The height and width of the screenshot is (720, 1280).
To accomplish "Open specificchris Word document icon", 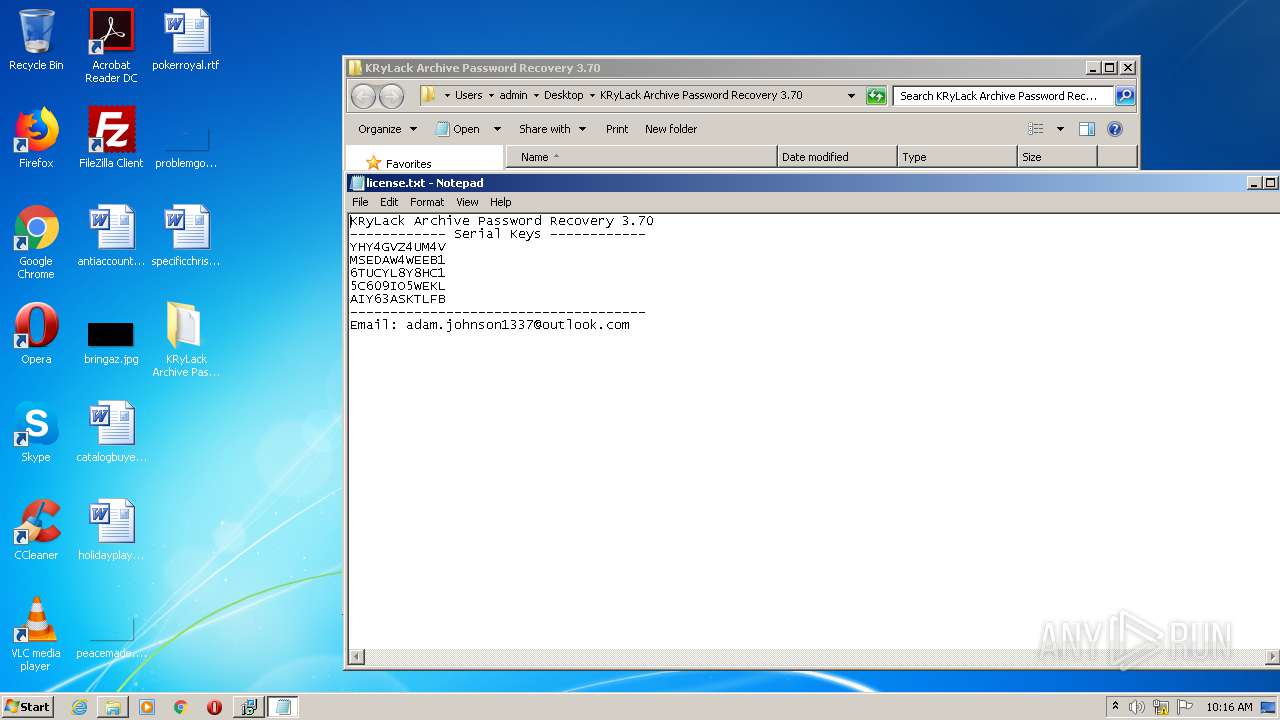I will point(186,236).
